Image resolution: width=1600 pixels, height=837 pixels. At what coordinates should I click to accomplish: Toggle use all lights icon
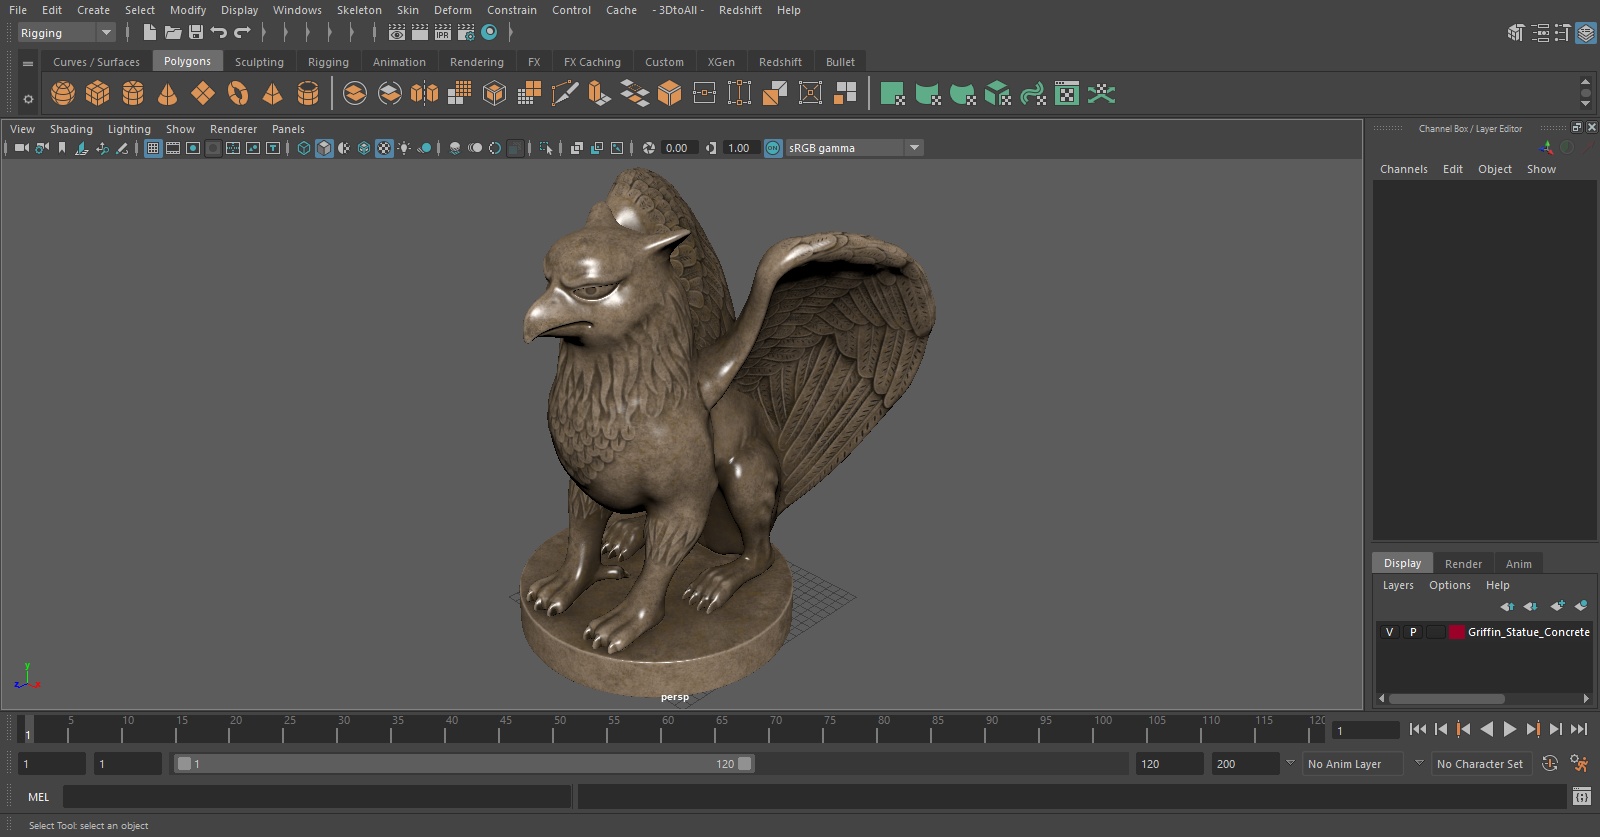coord(404,148)
